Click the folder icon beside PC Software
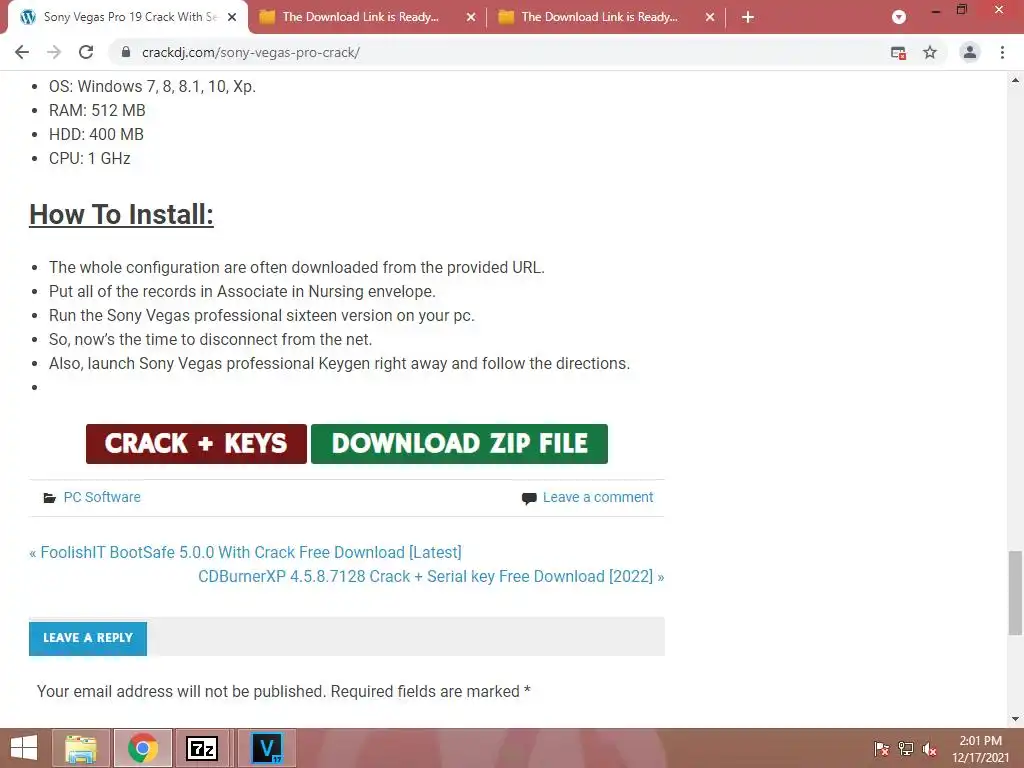The width and height of the screenshot is (1024, 768). (50, 498)
